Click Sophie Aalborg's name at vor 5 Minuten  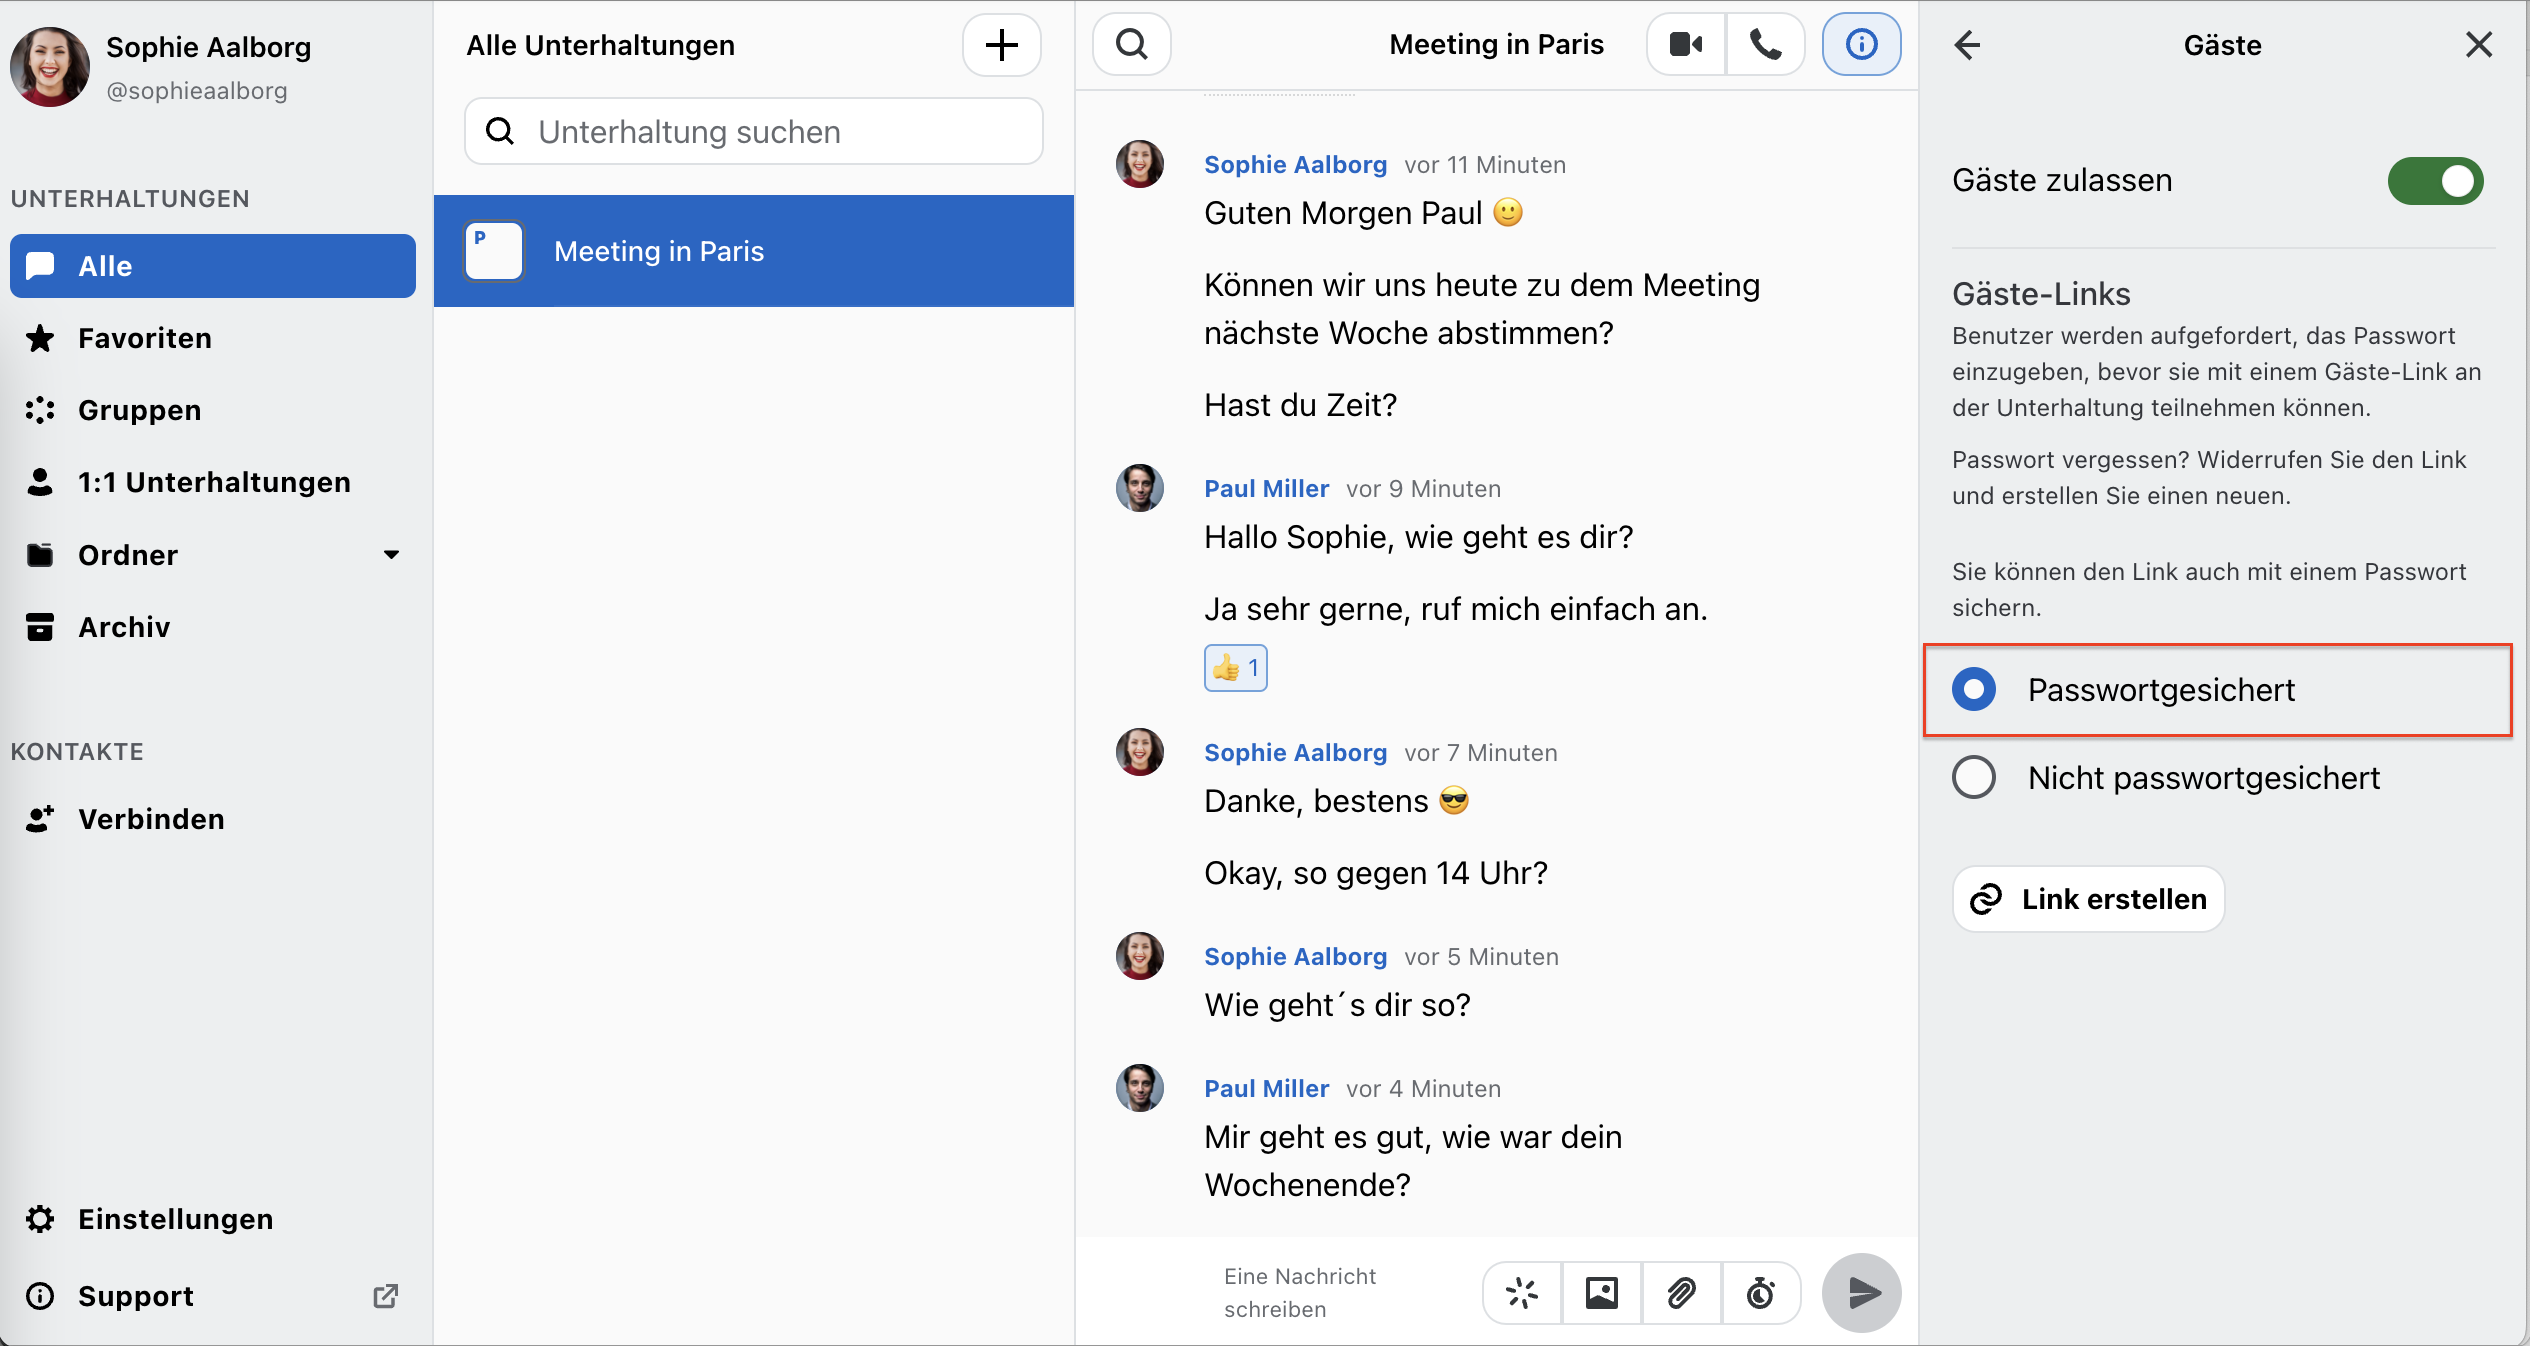pos(1295,957)
